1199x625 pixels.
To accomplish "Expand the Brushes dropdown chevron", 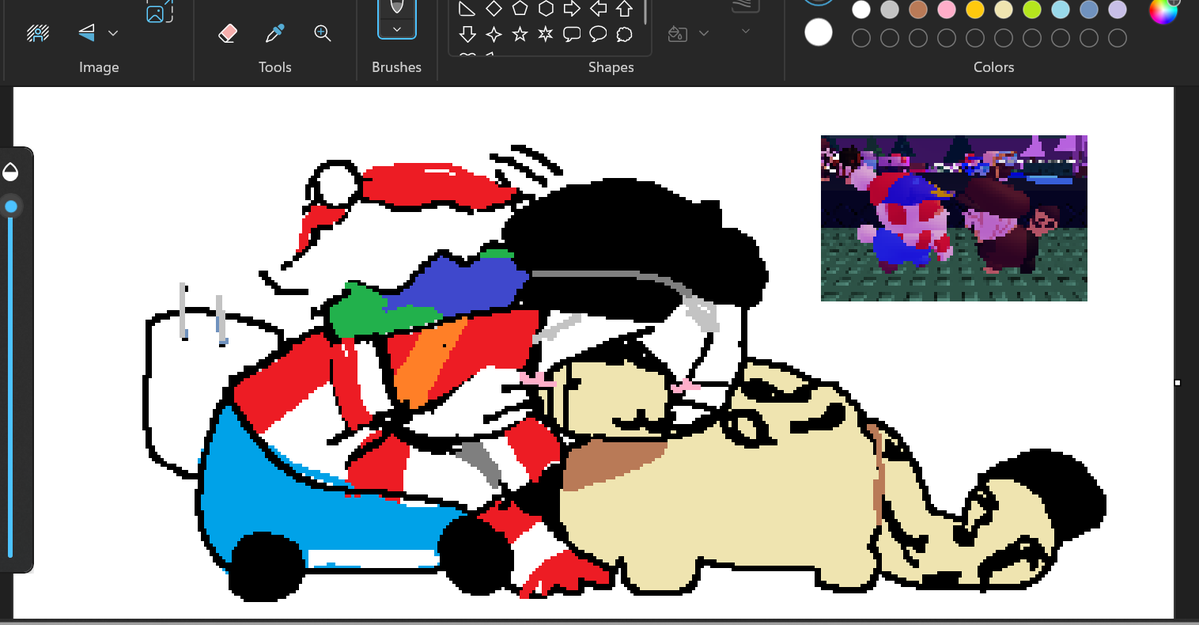I will point(397,30).
